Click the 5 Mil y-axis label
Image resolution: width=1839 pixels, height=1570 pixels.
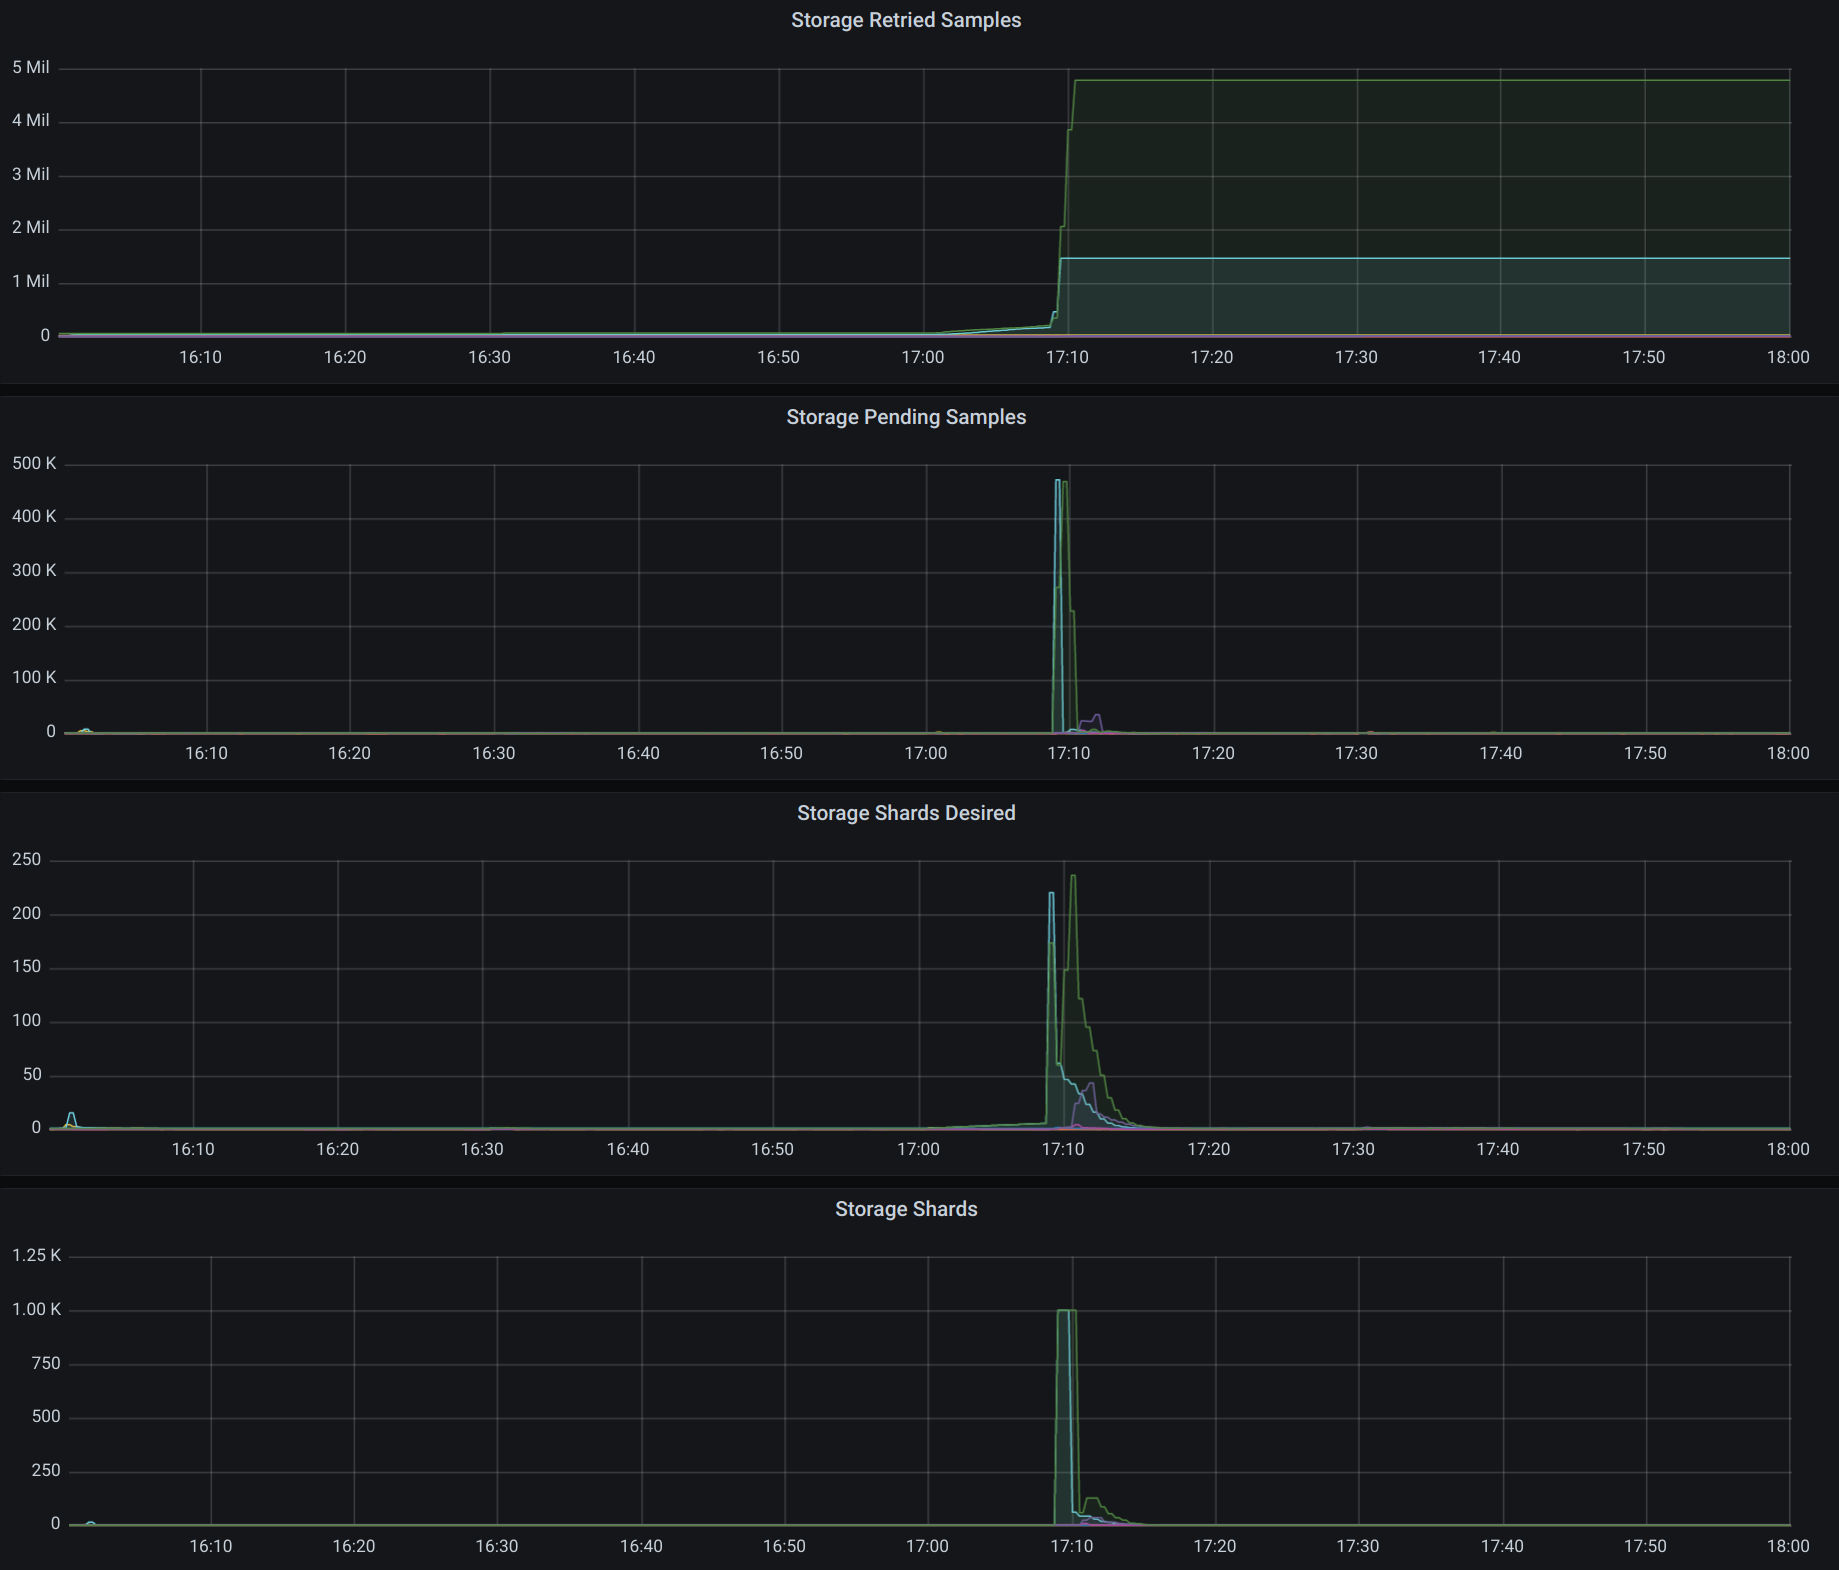(31, 67)
